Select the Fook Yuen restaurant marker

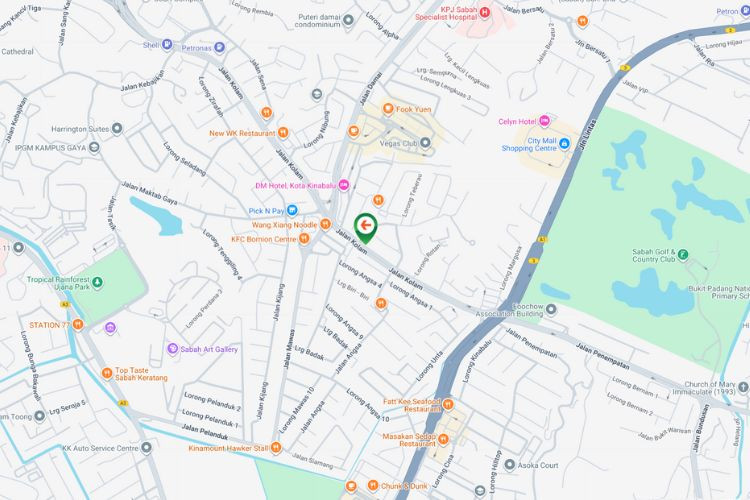(388, 109)
